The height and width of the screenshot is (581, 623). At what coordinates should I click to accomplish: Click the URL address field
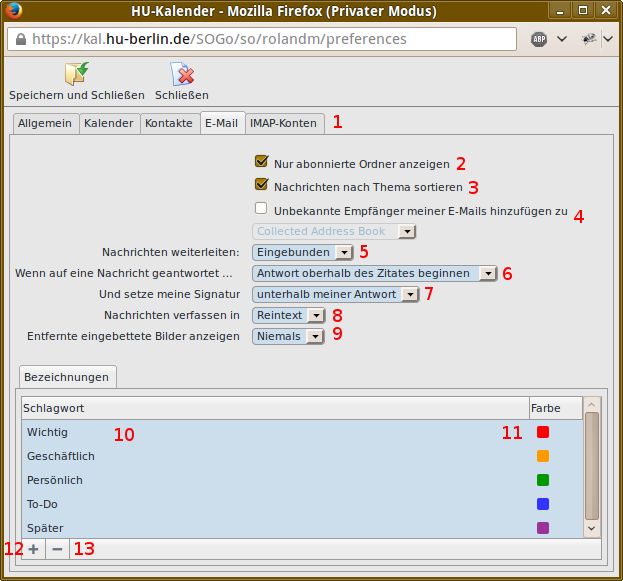[270, 39]
